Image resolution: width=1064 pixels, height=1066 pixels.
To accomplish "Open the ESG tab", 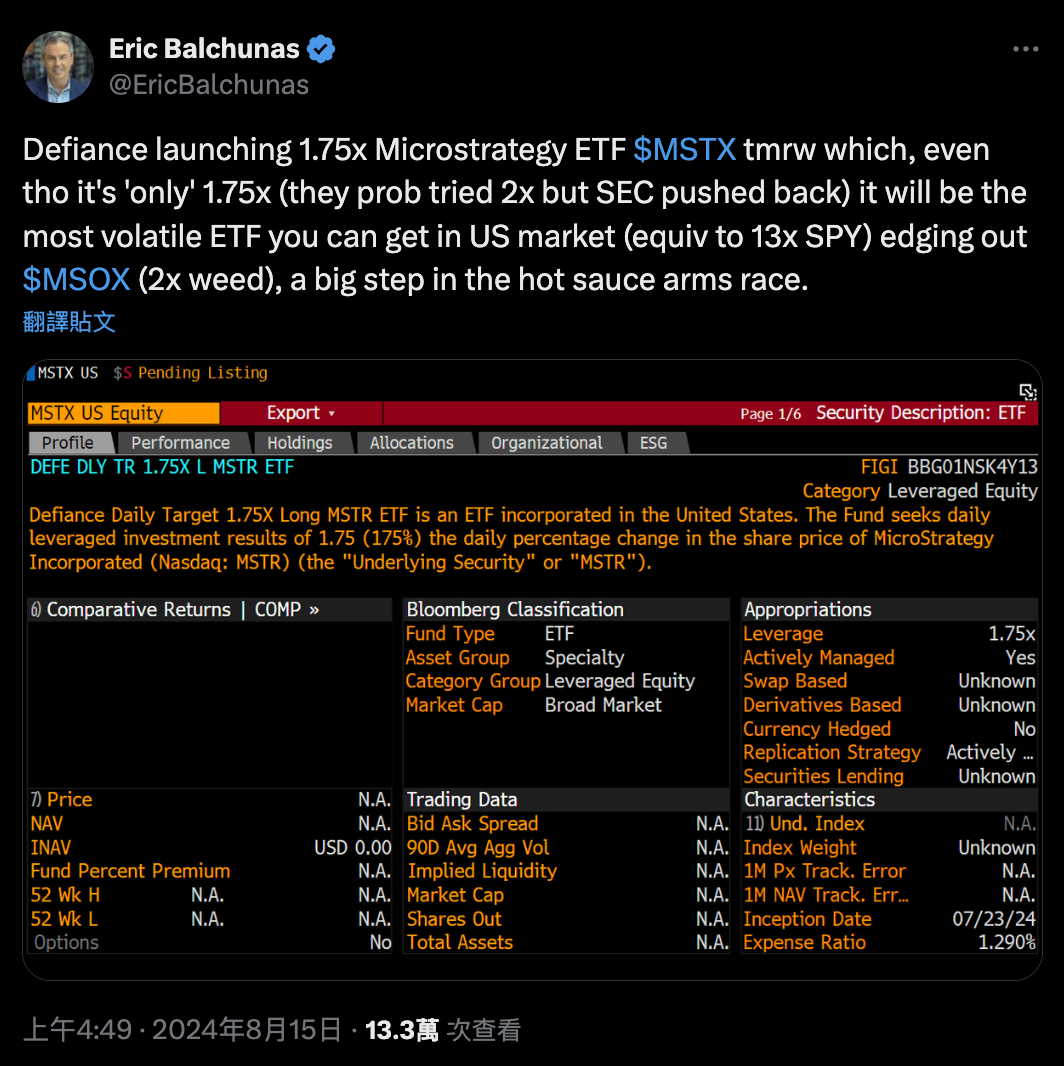I will [x=653, y=443].
